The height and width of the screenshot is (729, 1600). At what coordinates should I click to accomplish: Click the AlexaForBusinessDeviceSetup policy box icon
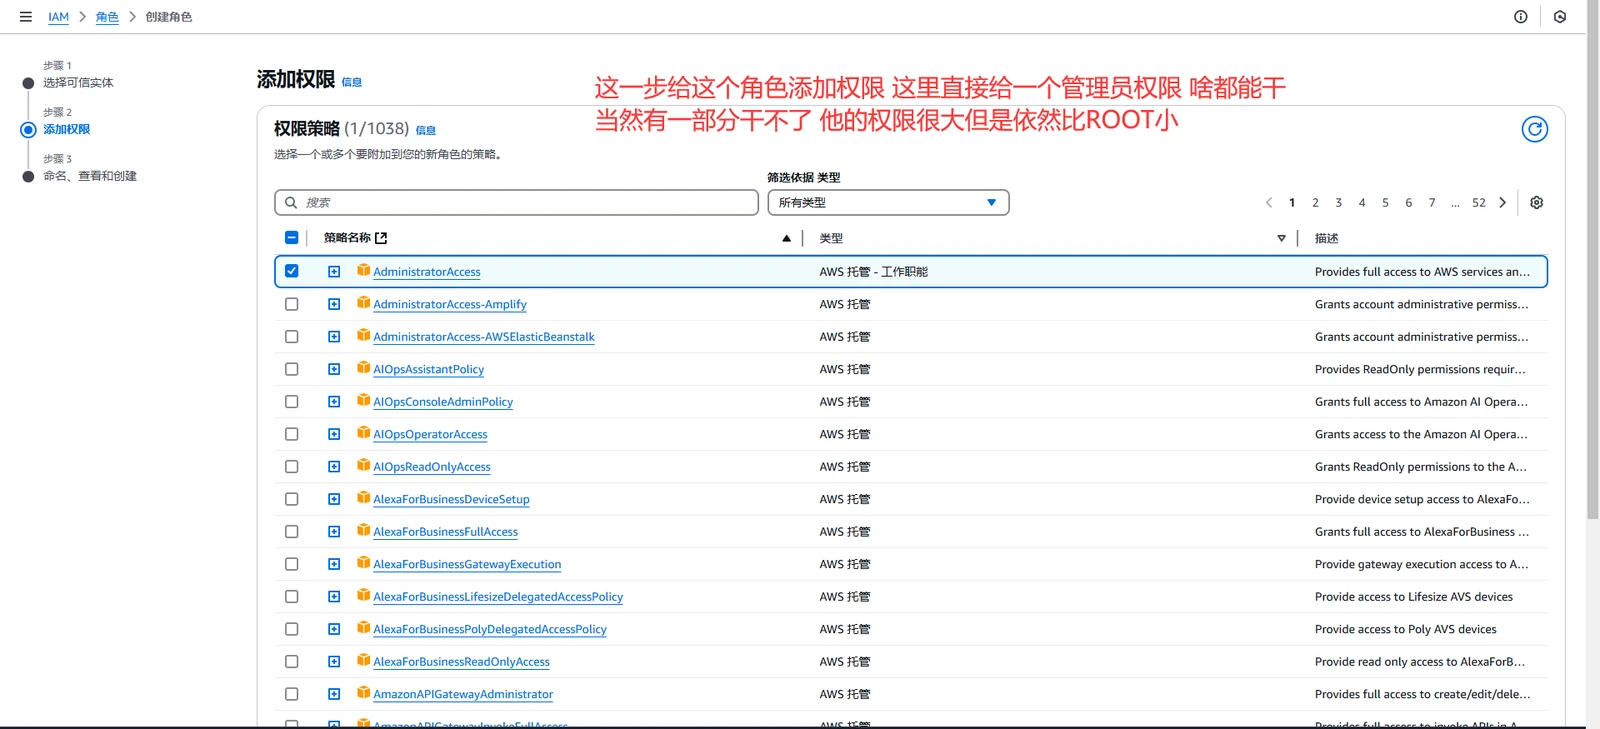pyautogui.click(x=364, y=499)
